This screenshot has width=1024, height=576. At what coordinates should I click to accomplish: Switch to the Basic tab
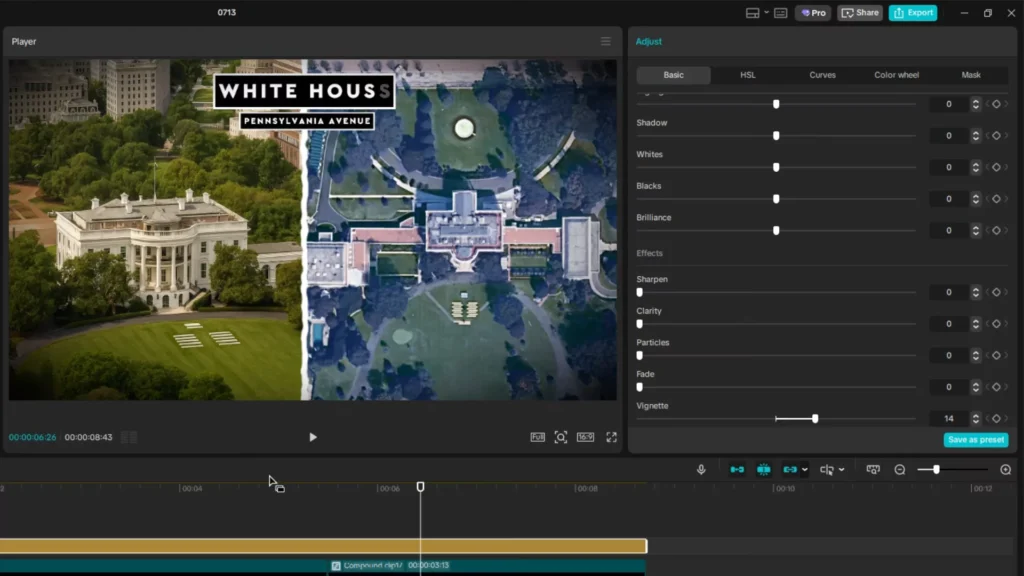point(673,75)
